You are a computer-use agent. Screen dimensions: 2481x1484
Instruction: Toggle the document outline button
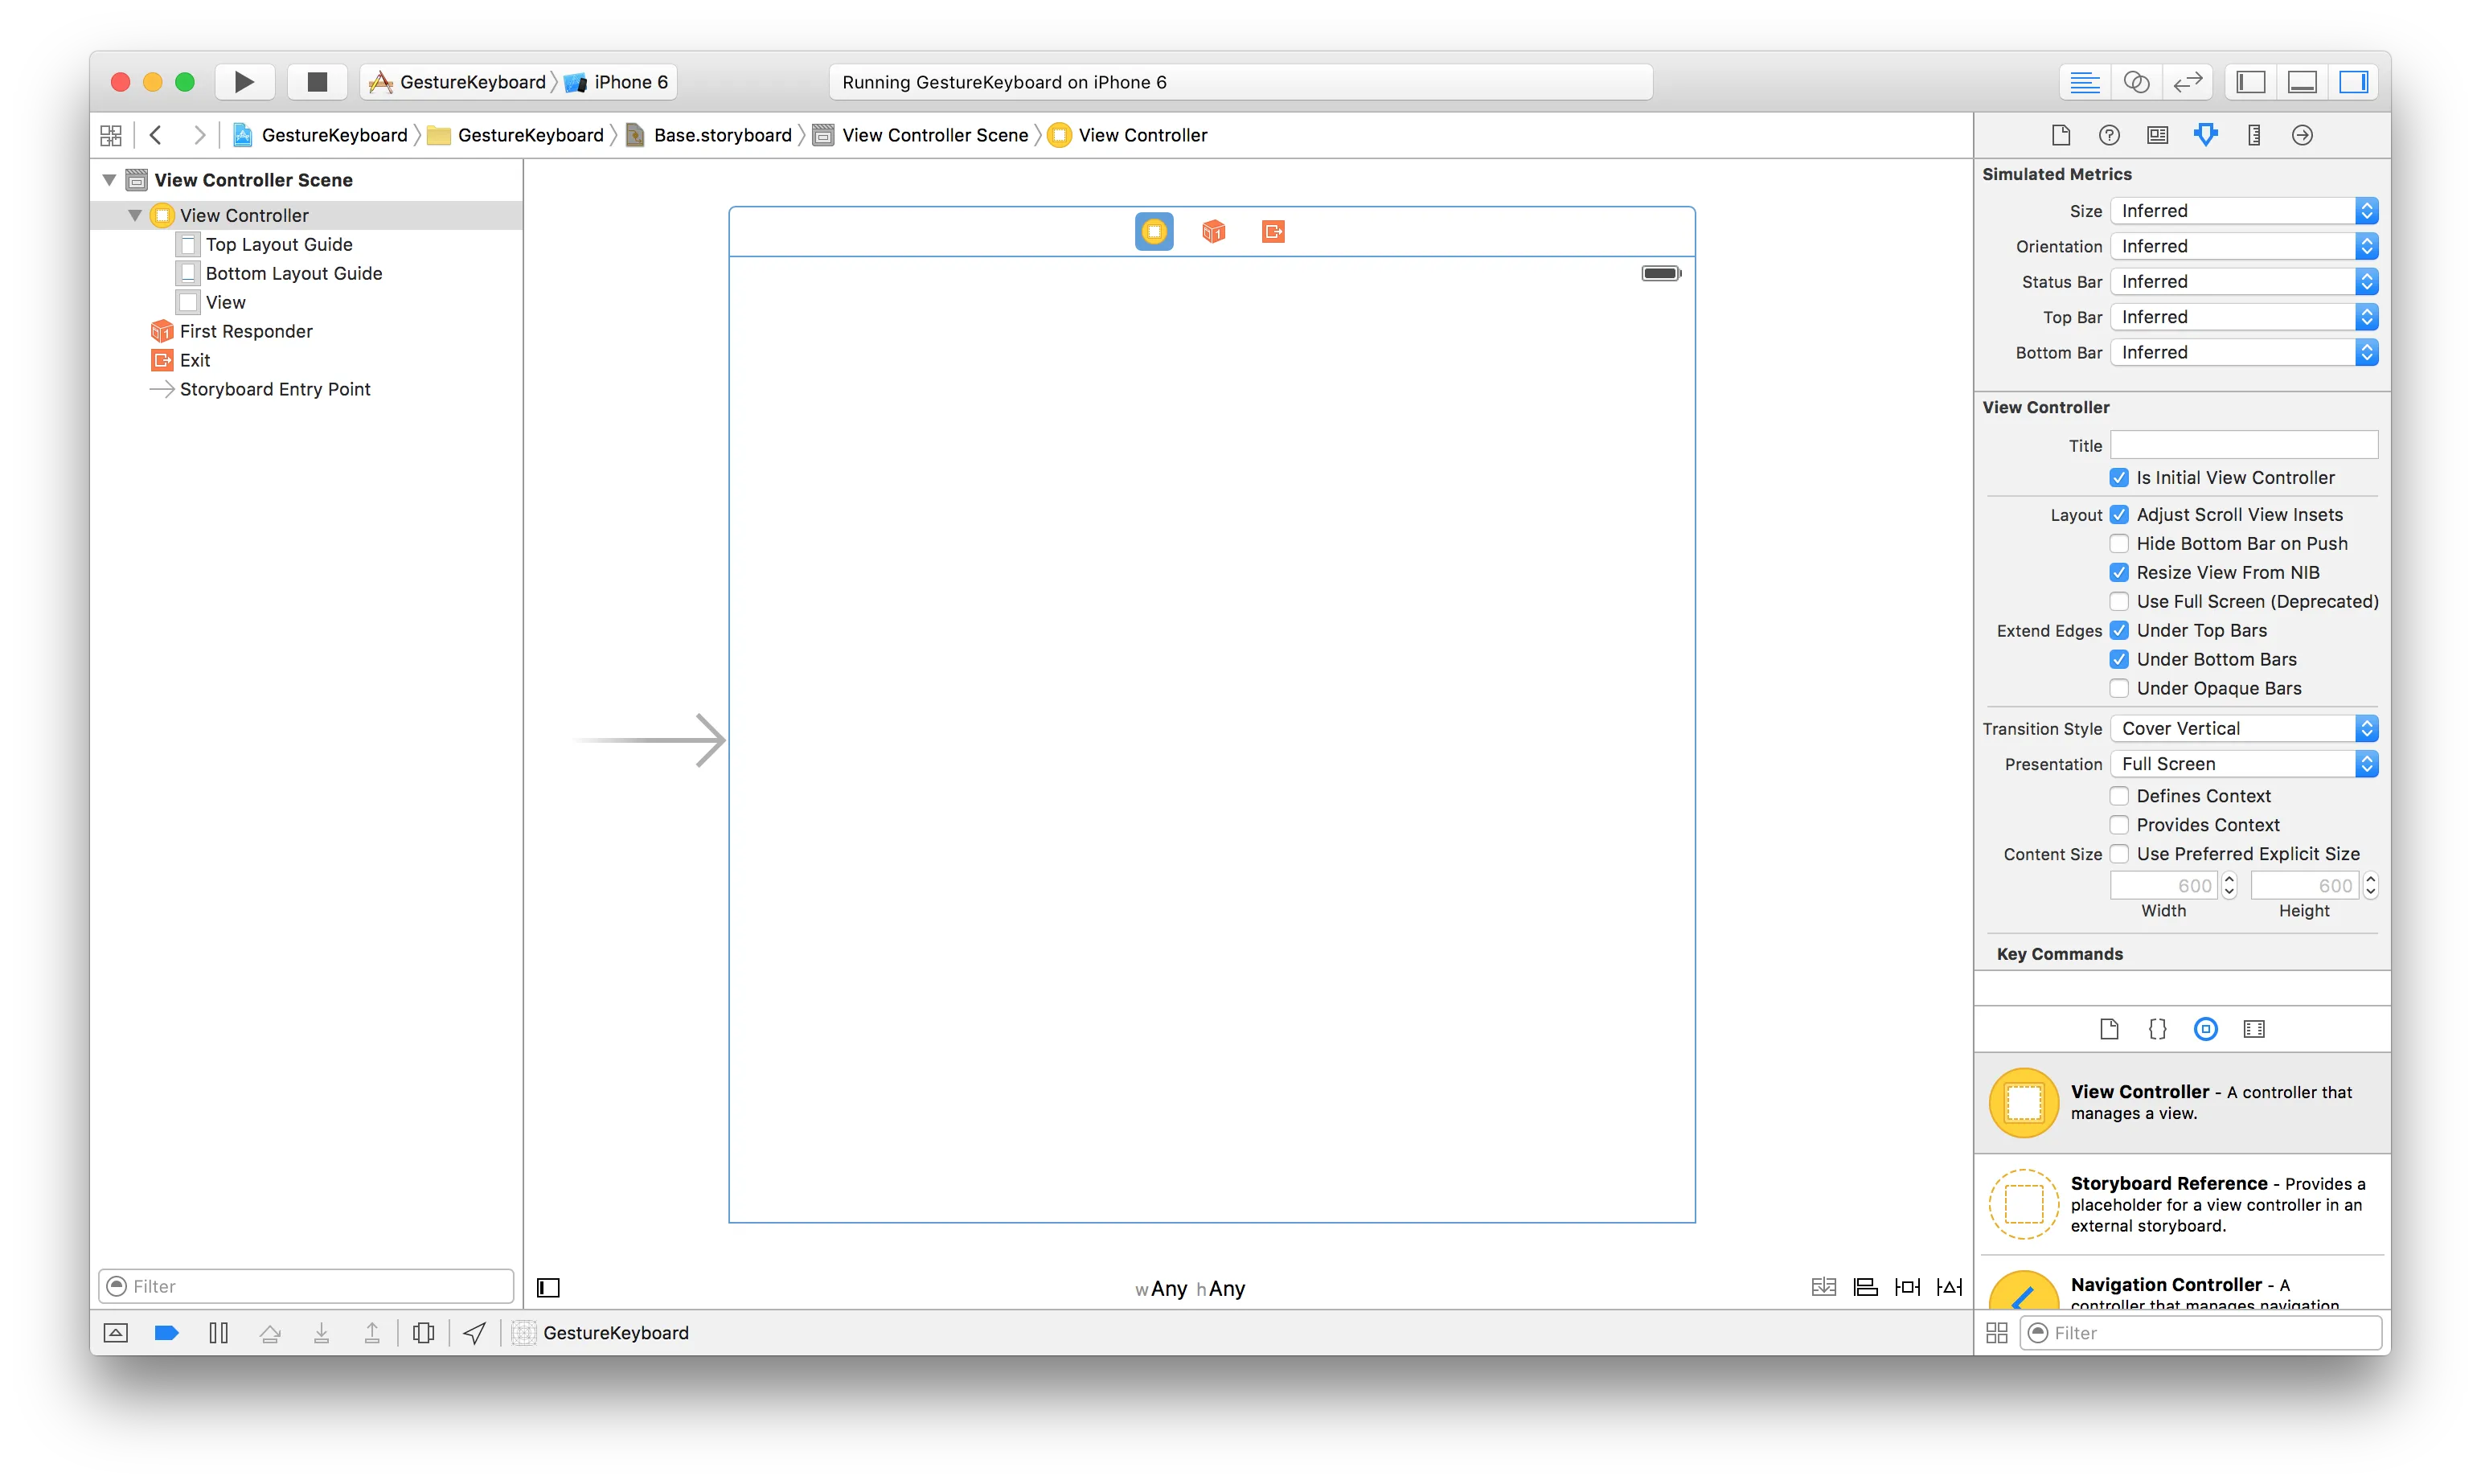click(x=548, y=1287)
